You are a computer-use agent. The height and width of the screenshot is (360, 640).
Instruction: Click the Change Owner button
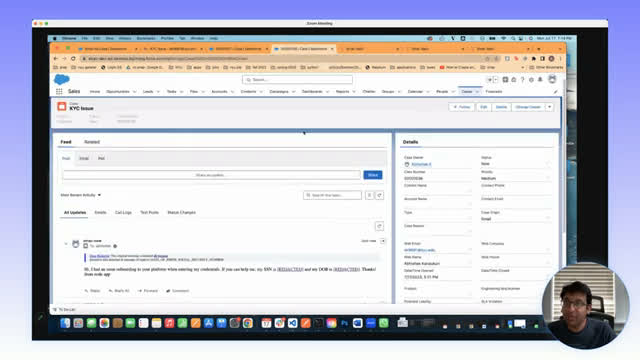(x=528, y=107)
